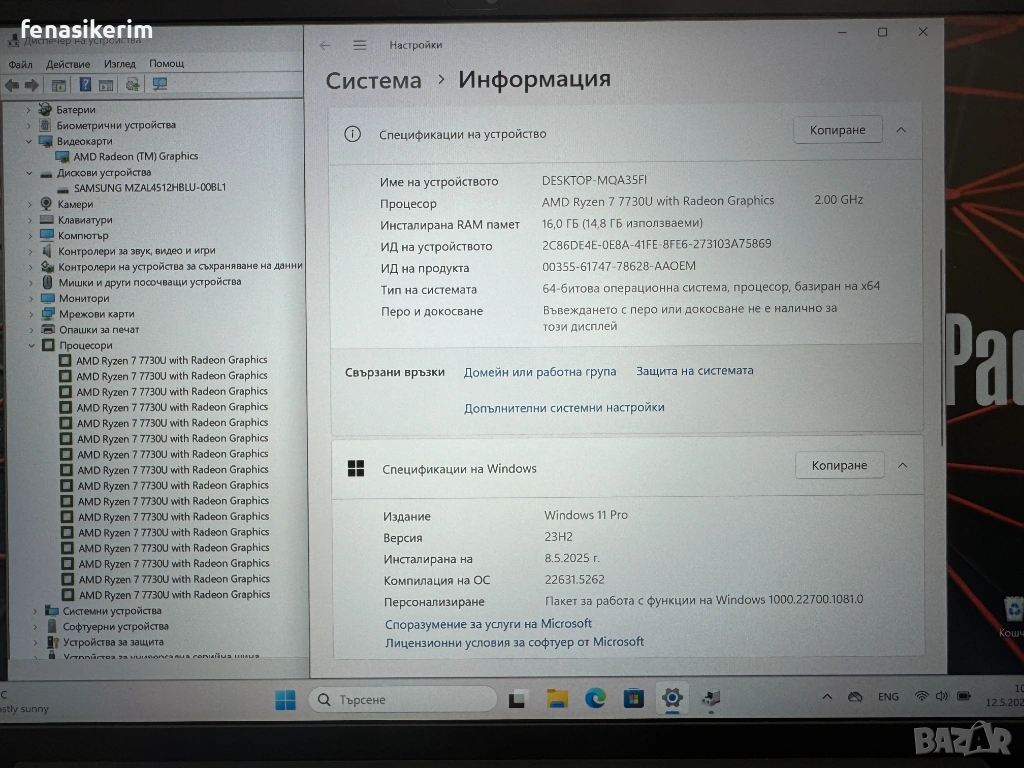Click the Windows Start button
This screenshot has width=1024, height=768.
pos(285,699)
